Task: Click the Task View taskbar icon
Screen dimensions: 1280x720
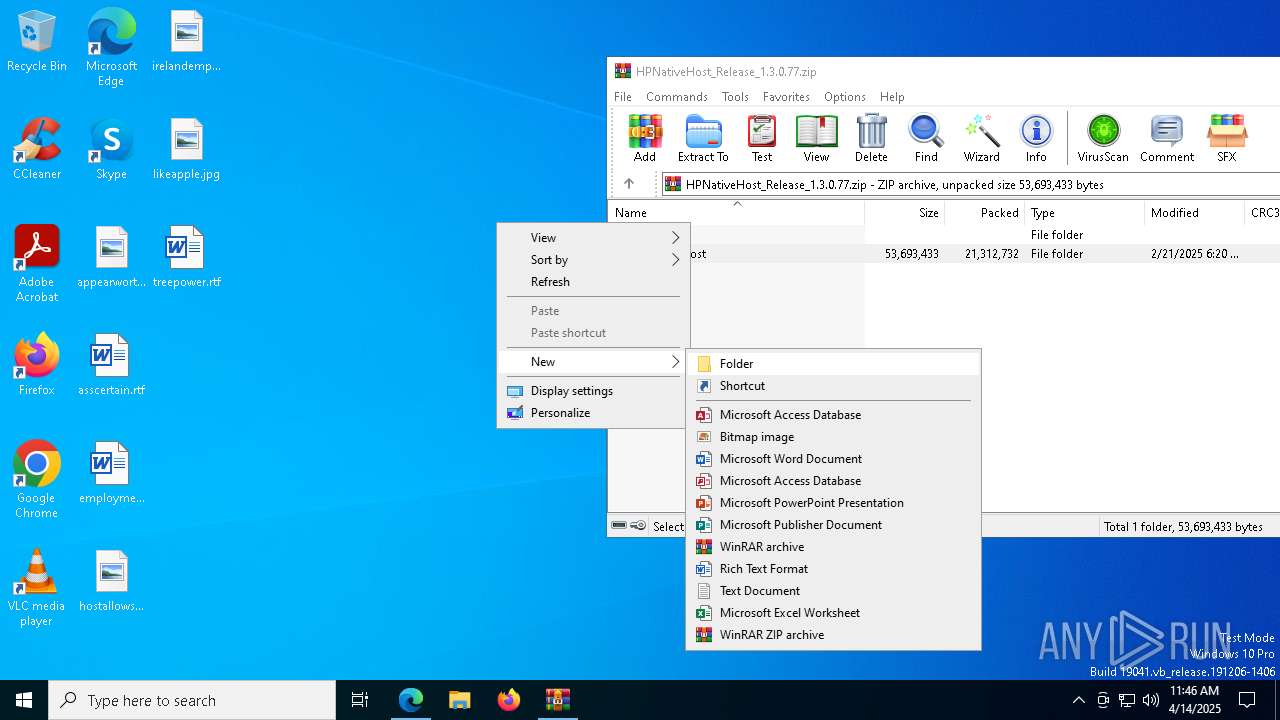Action: pyautogui.click(x=360, y=700)
